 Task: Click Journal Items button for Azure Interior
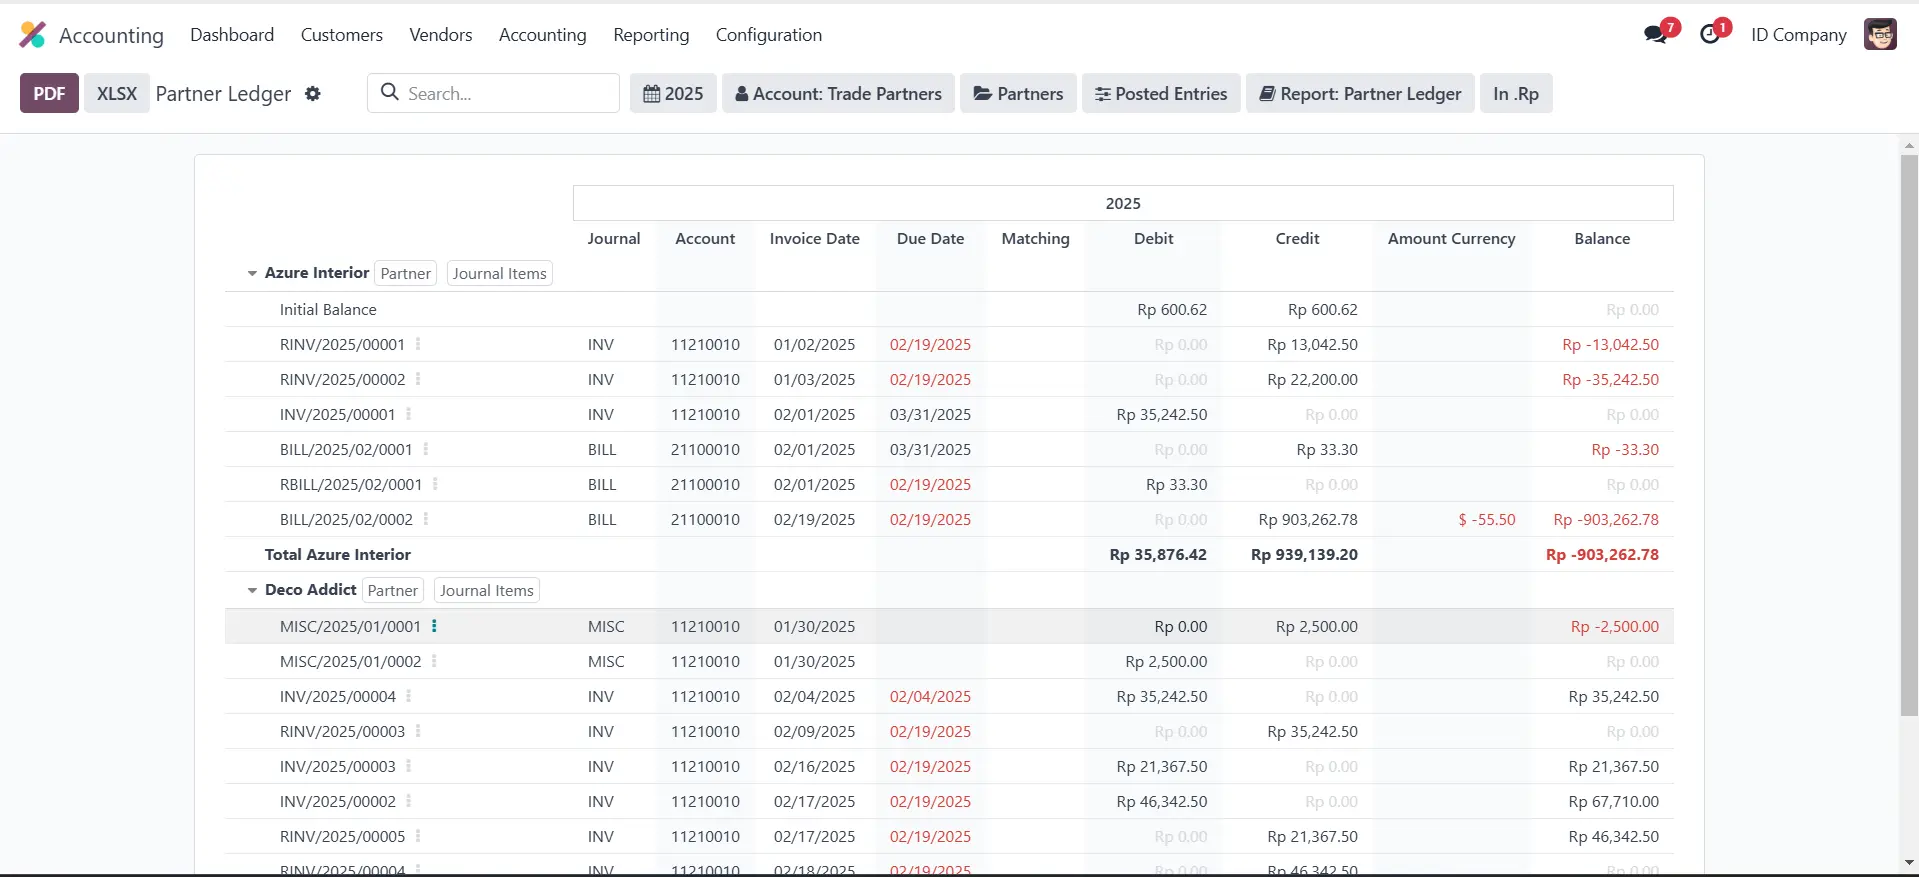(500, 273)
